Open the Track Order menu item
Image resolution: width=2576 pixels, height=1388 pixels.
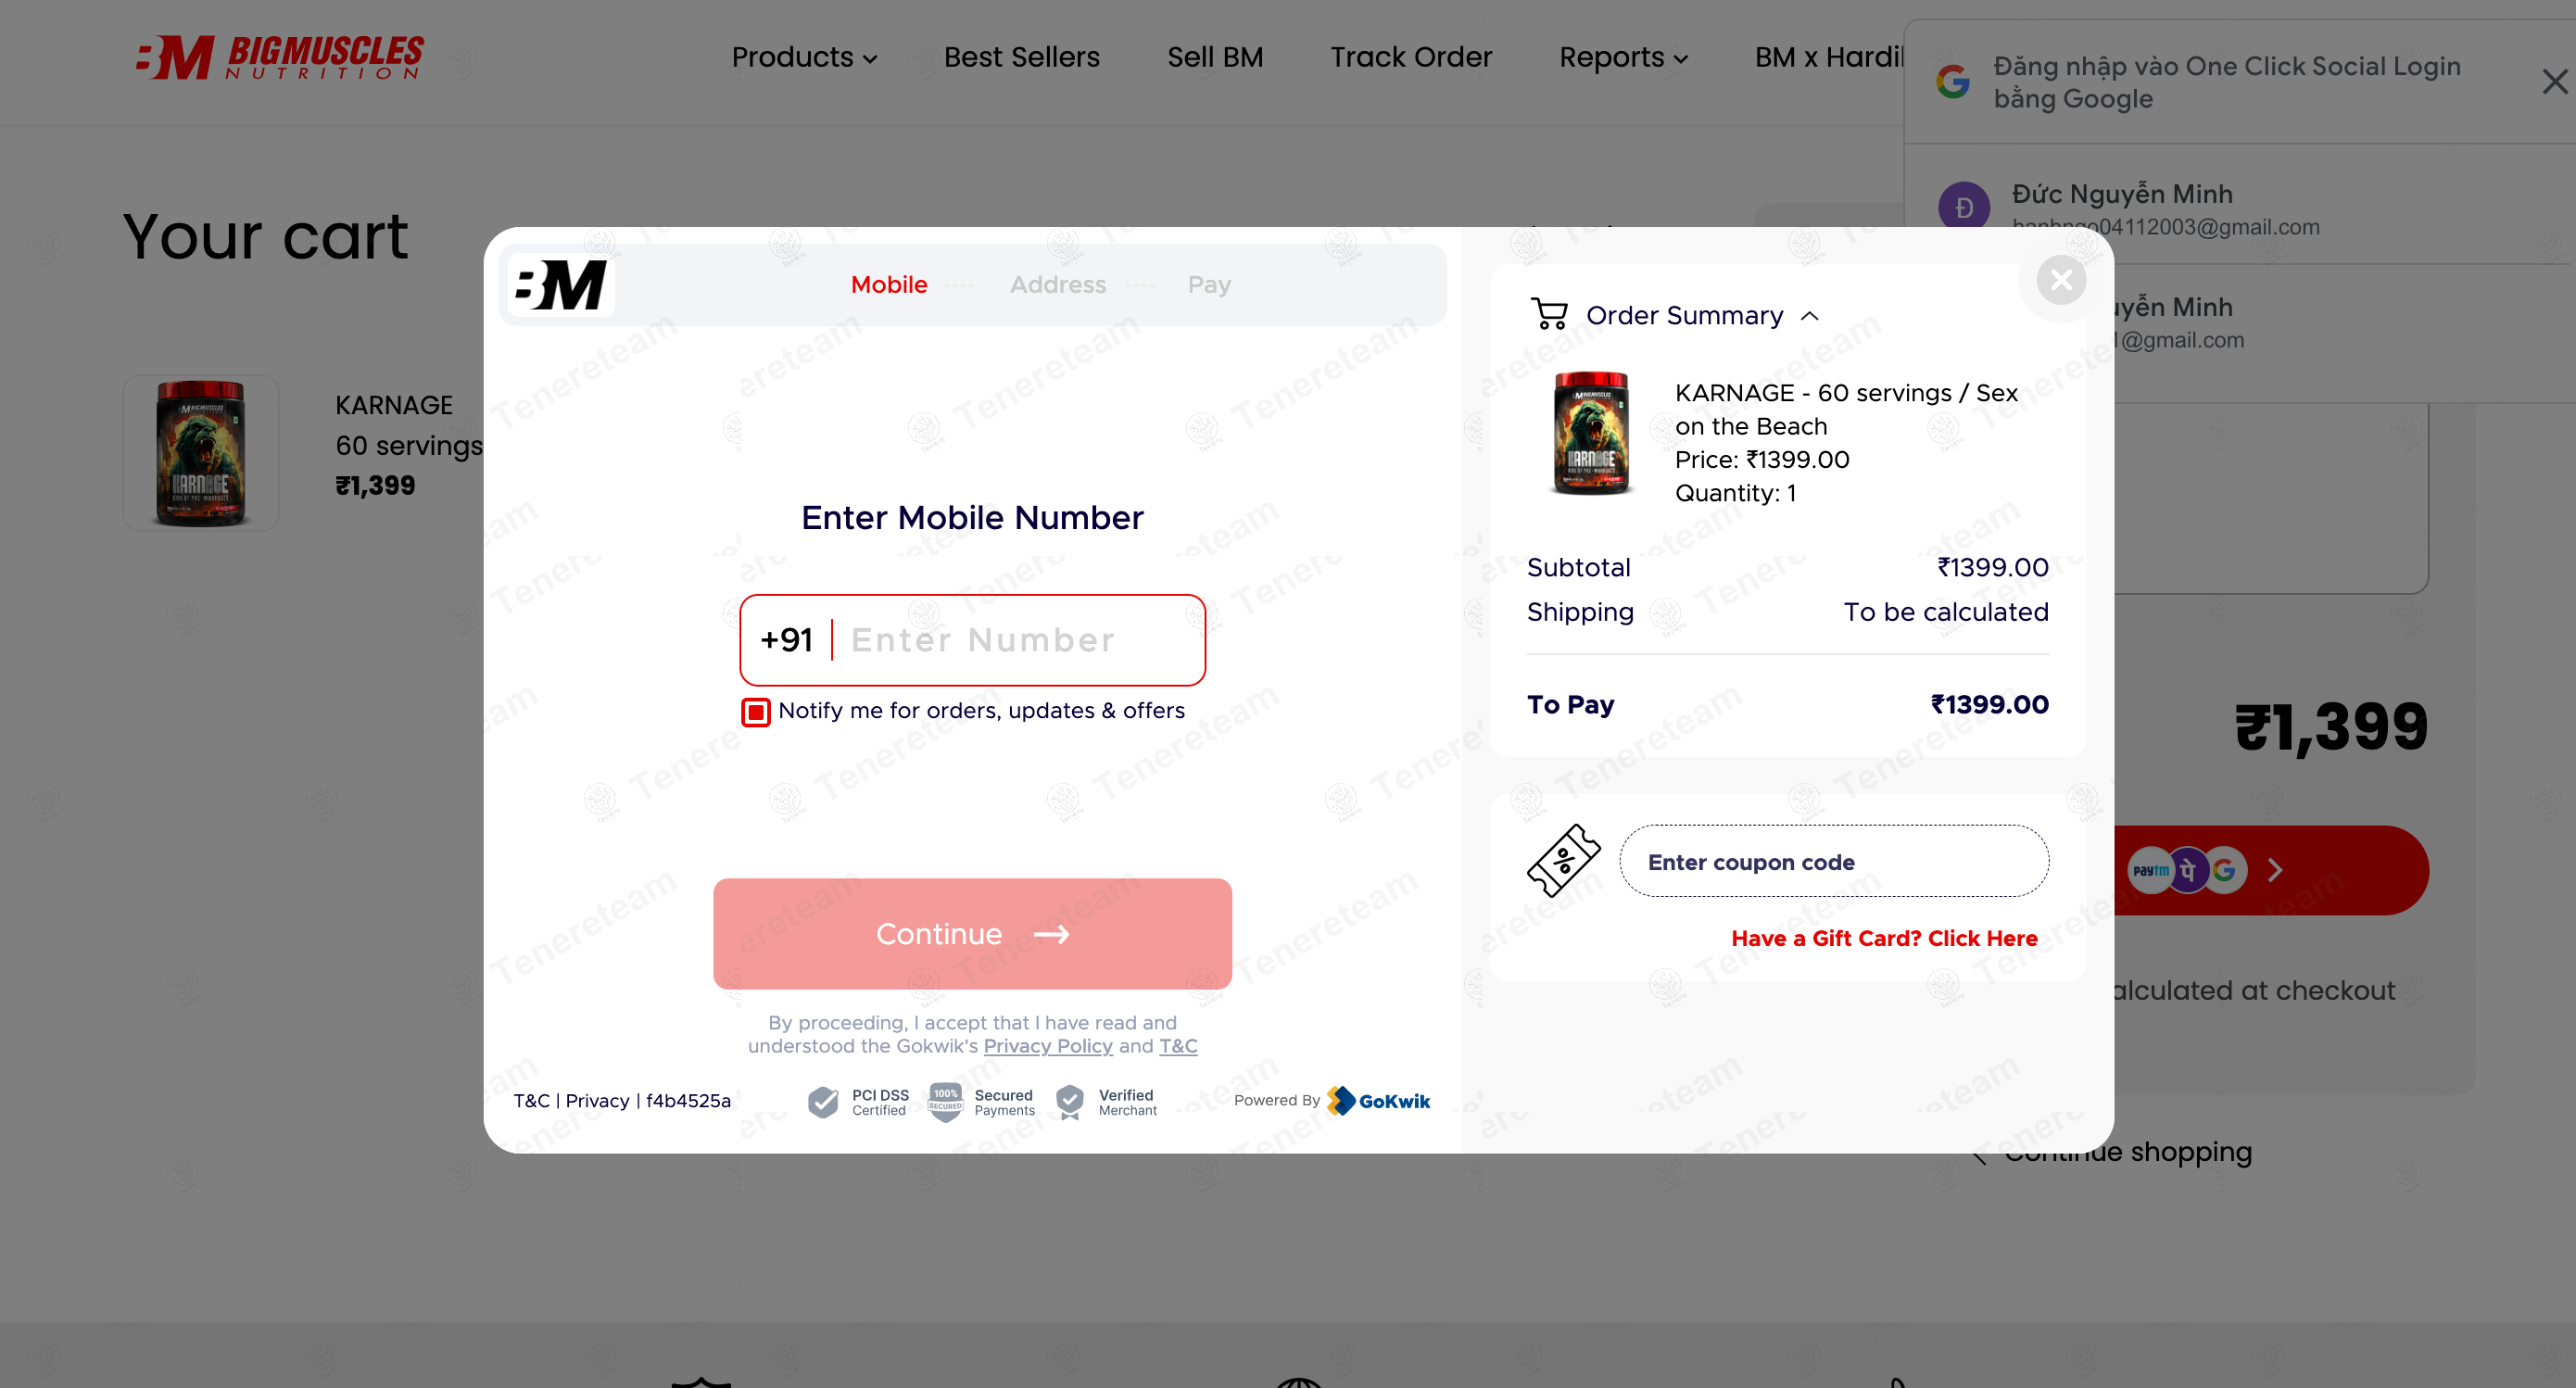pos(1410,58)
